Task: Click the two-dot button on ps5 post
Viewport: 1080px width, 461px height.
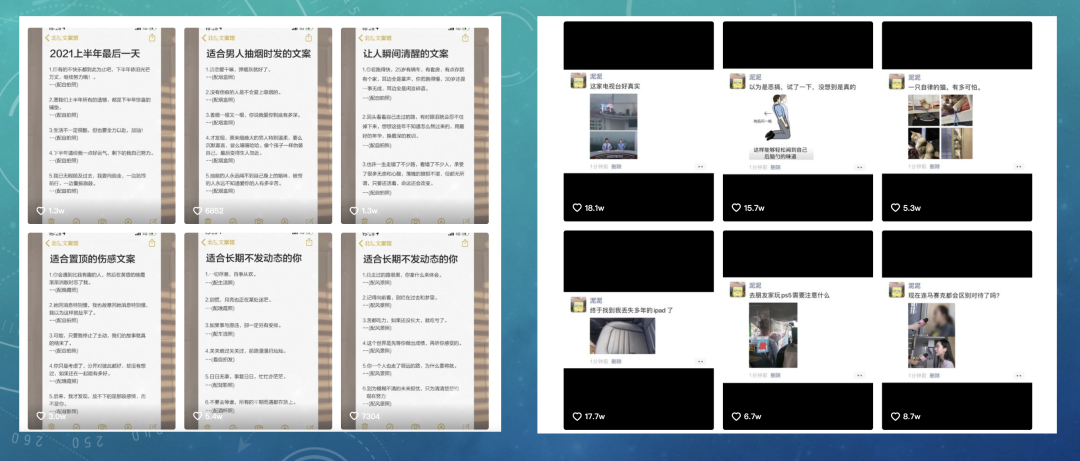Action: [x=860, y=375]
